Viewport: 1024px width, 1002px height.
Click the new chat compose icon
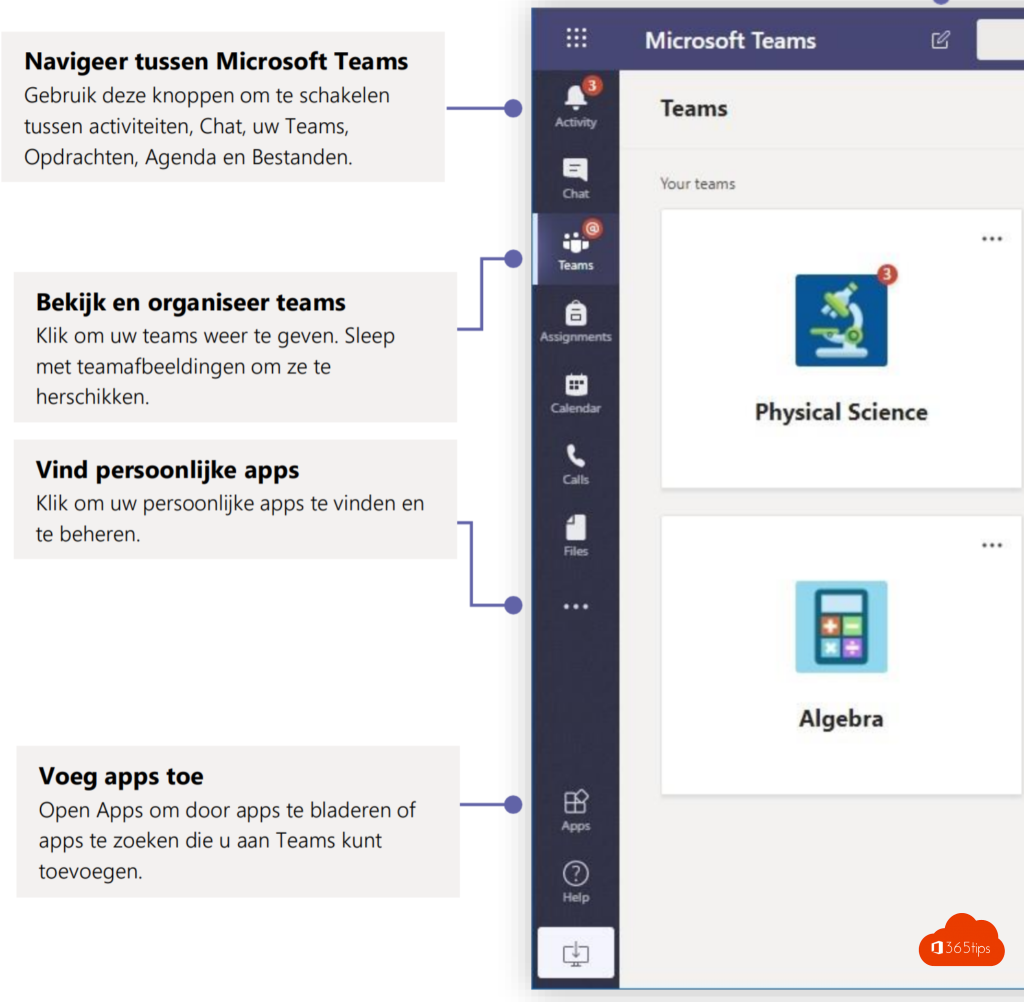pos(940,40)
